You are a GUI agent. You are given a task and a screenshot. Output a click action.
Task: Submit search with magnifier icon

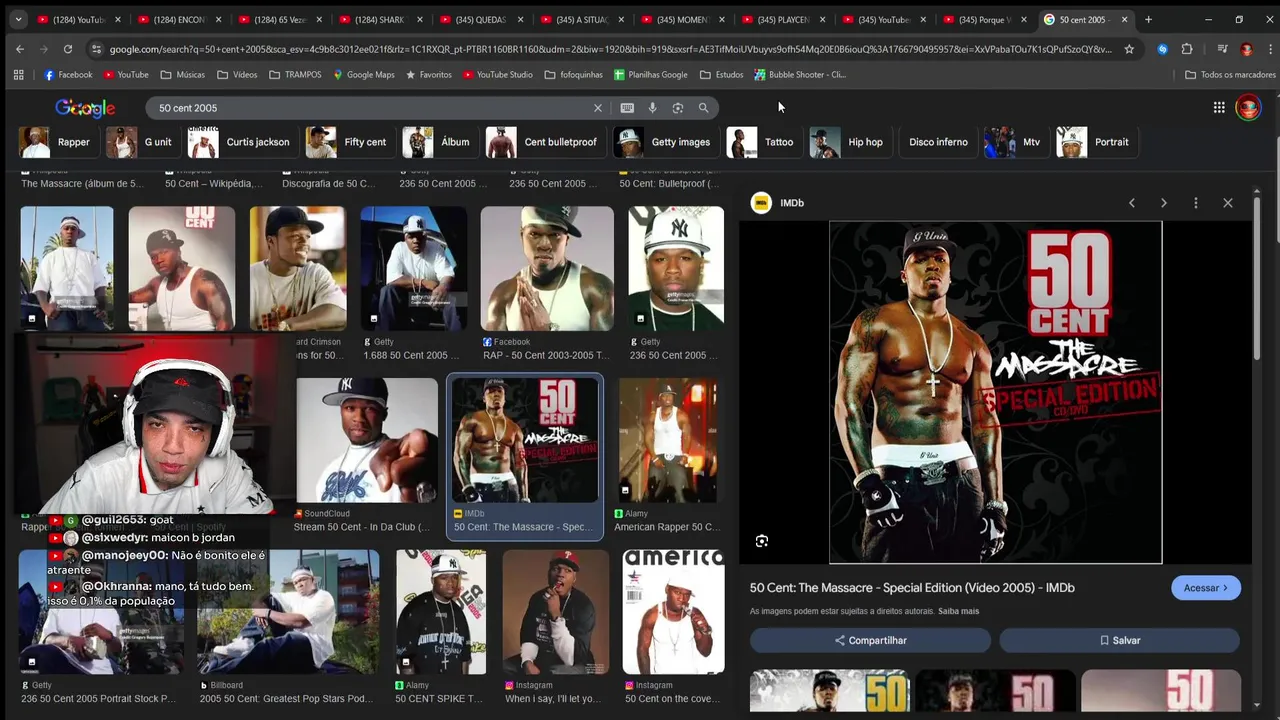pos(703,108)
